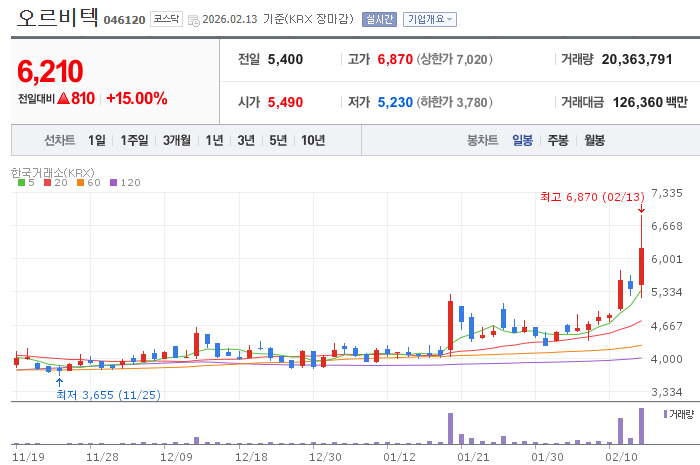700x465 pixels.
Task: Switch to the 일봉 candlestick chart
Action: click(x=522, y=140)
